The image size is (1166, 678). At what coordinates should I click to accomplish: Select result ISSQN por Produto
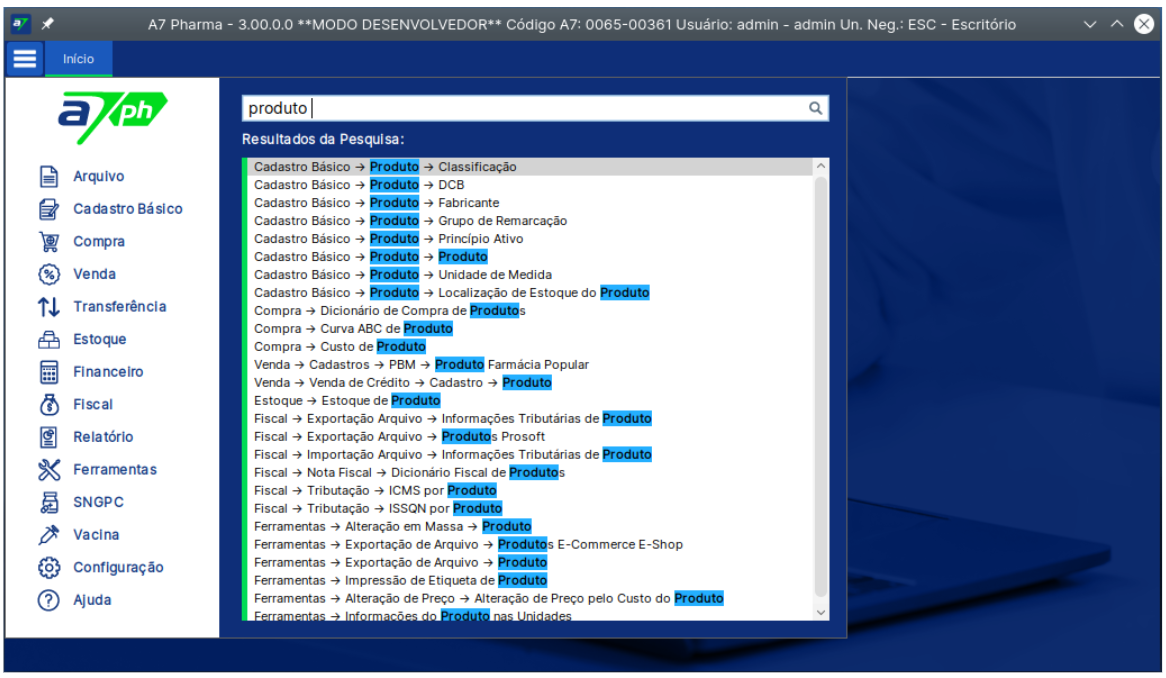[530, 508]
